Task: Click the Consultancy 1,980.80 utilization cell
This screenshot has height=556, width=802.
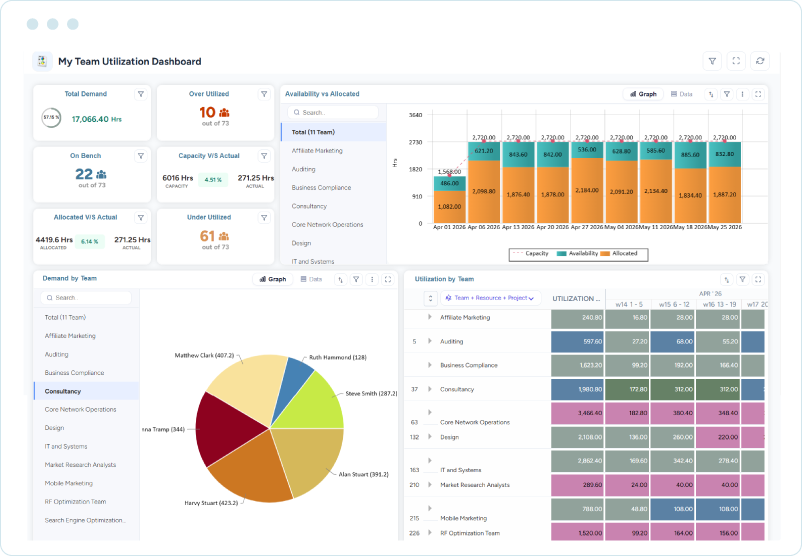Action: (x=578, y=389)
